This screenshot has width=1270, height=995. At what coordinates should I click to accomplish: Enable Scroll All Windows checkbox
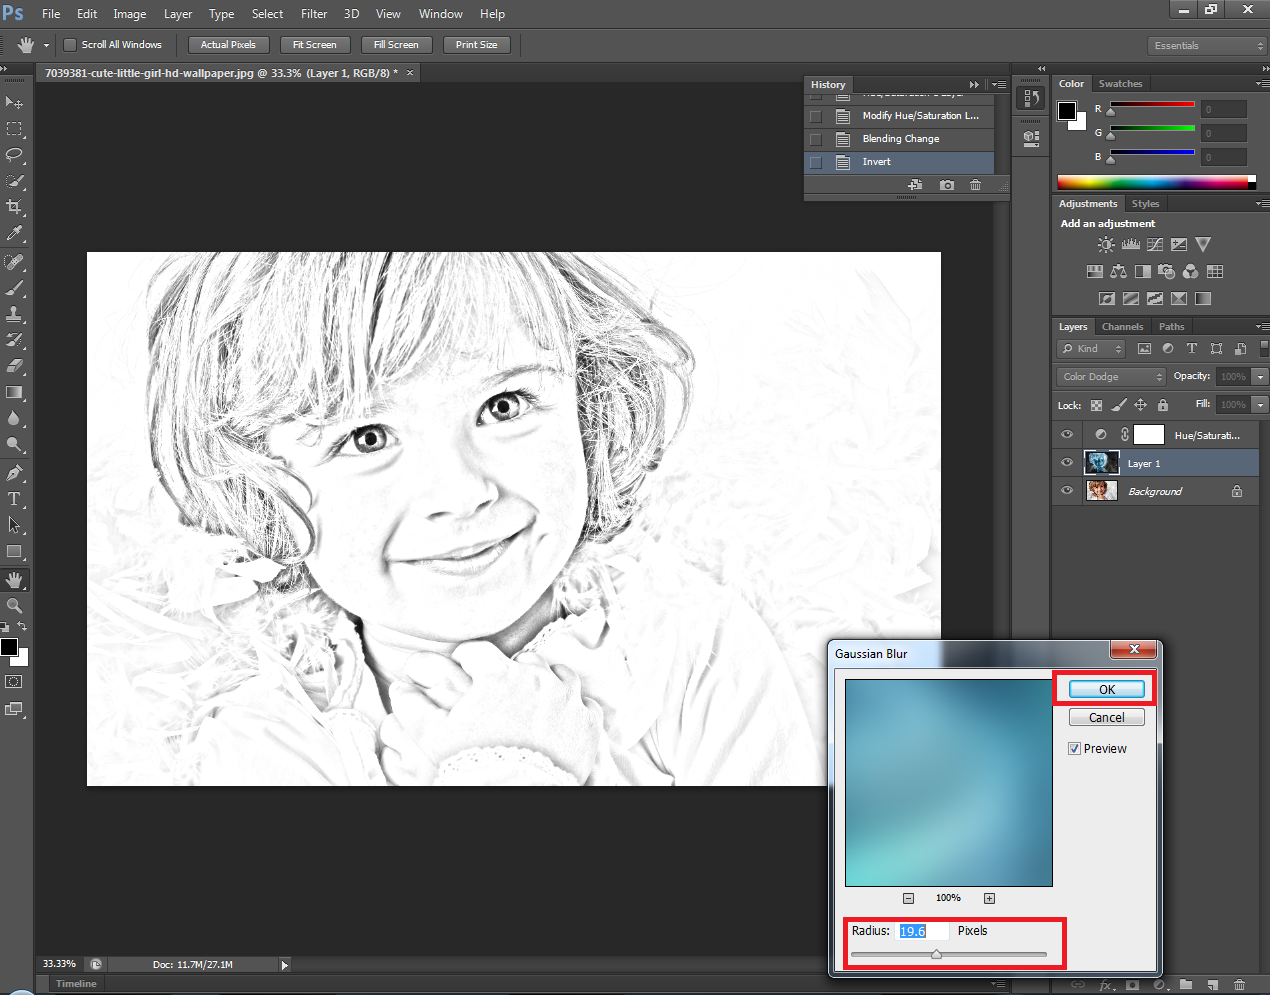70,45
